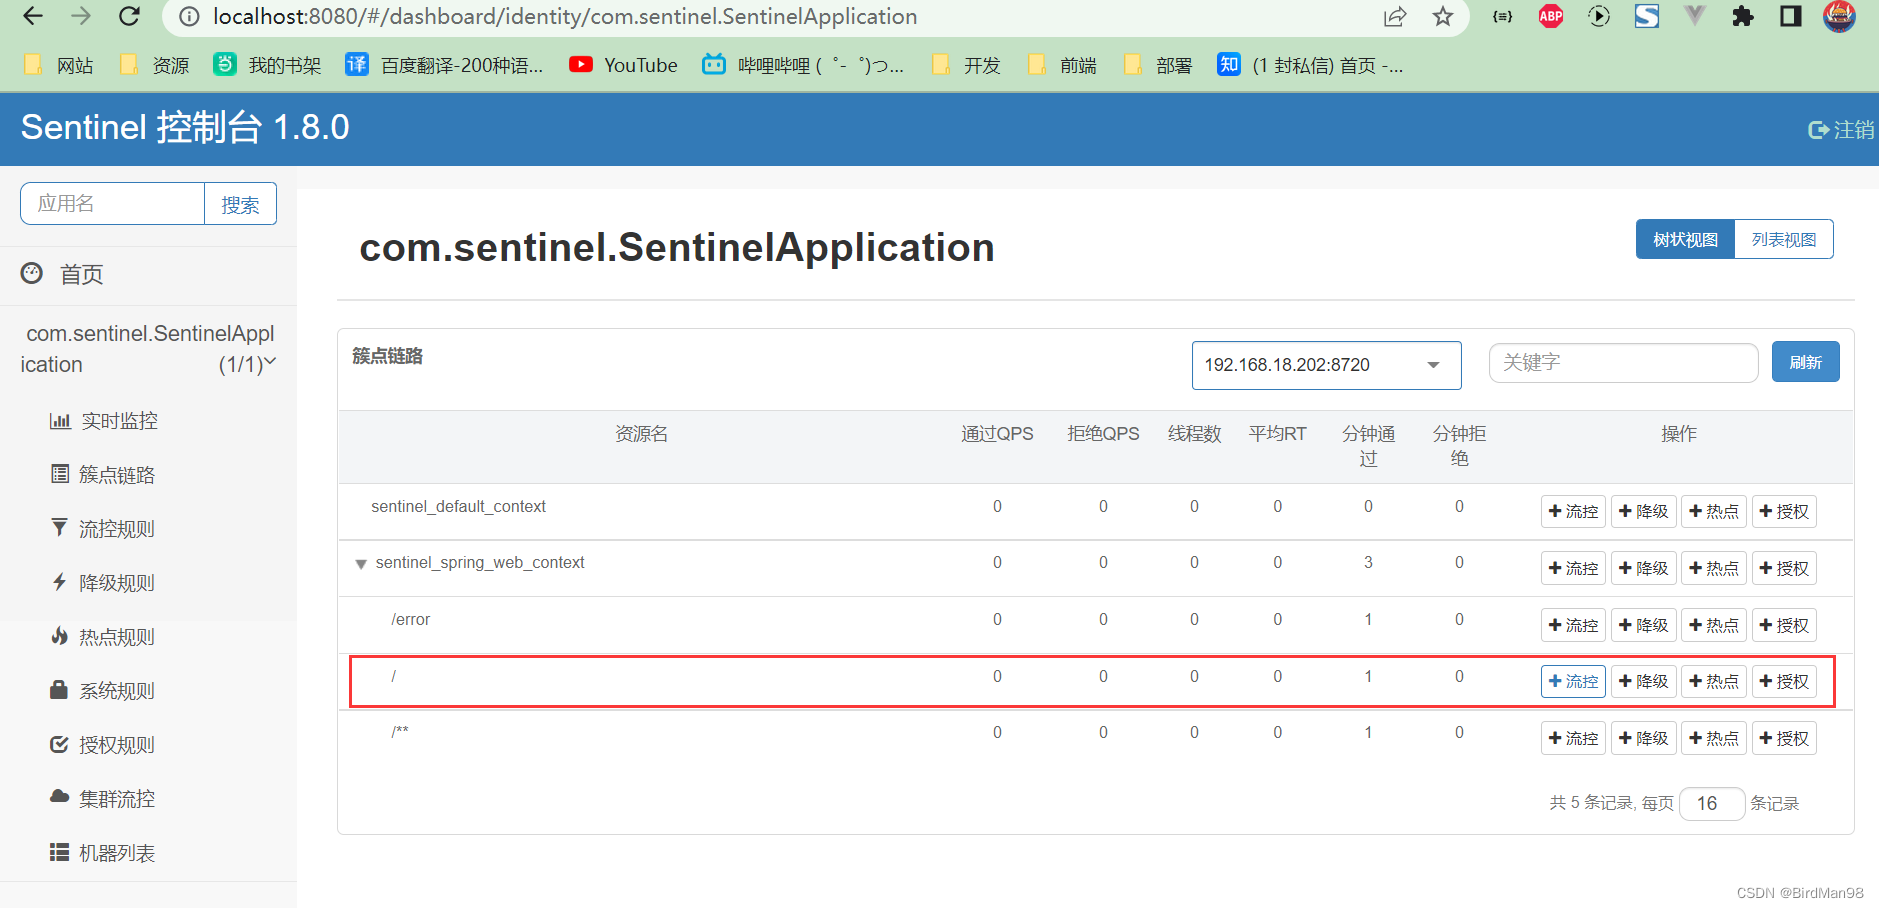Add 授权 rule for the / resource
The image size is (1879, 908).
coord(1784,681)
